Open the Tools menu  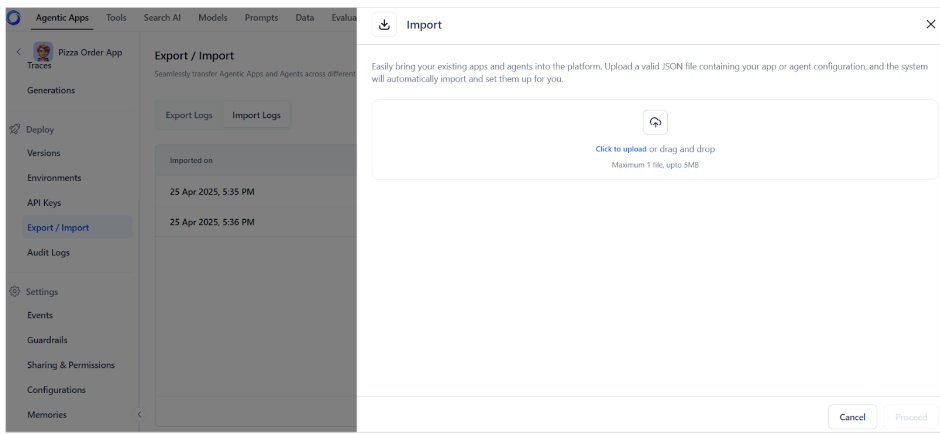coord(116,18)
